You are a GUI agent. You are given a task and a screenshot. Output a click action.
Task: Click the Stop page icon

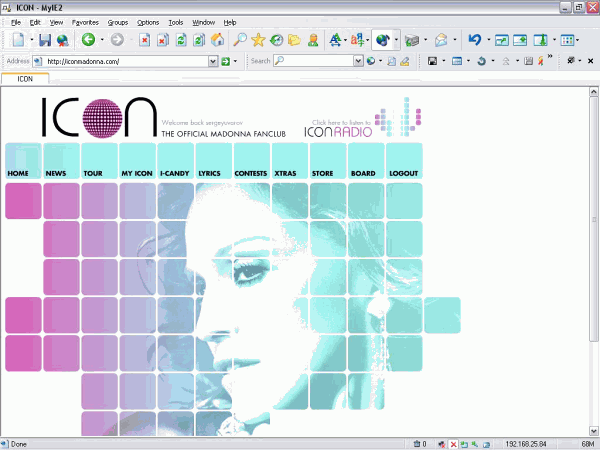(x=144, y=39)
